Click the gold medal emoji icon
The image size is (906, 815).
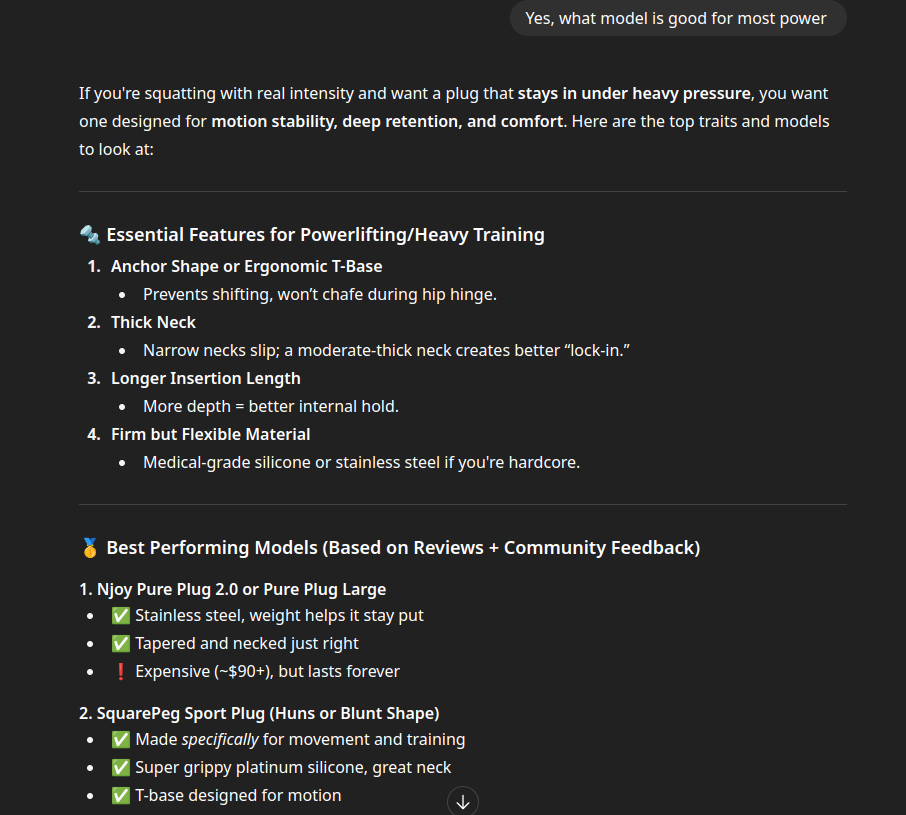pyautogui.click(x=90, y=548)
